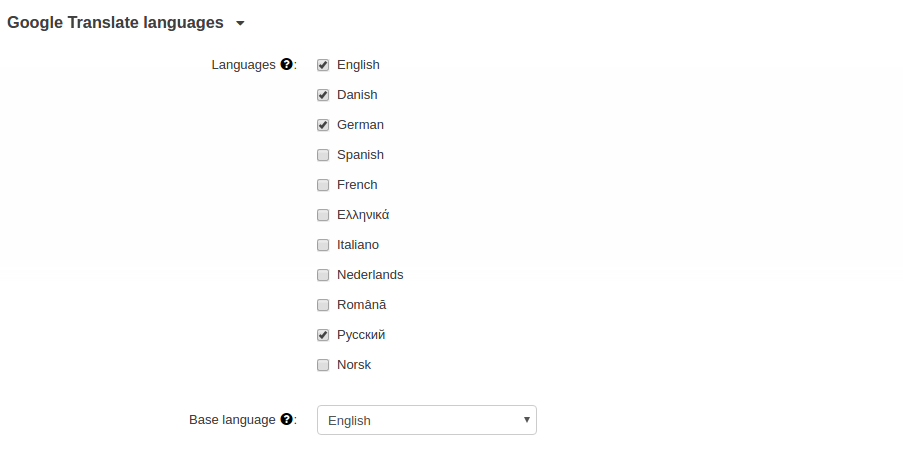Uncheck the Русский checkbox
Screen dimensions: 903x452
(323, 335)
